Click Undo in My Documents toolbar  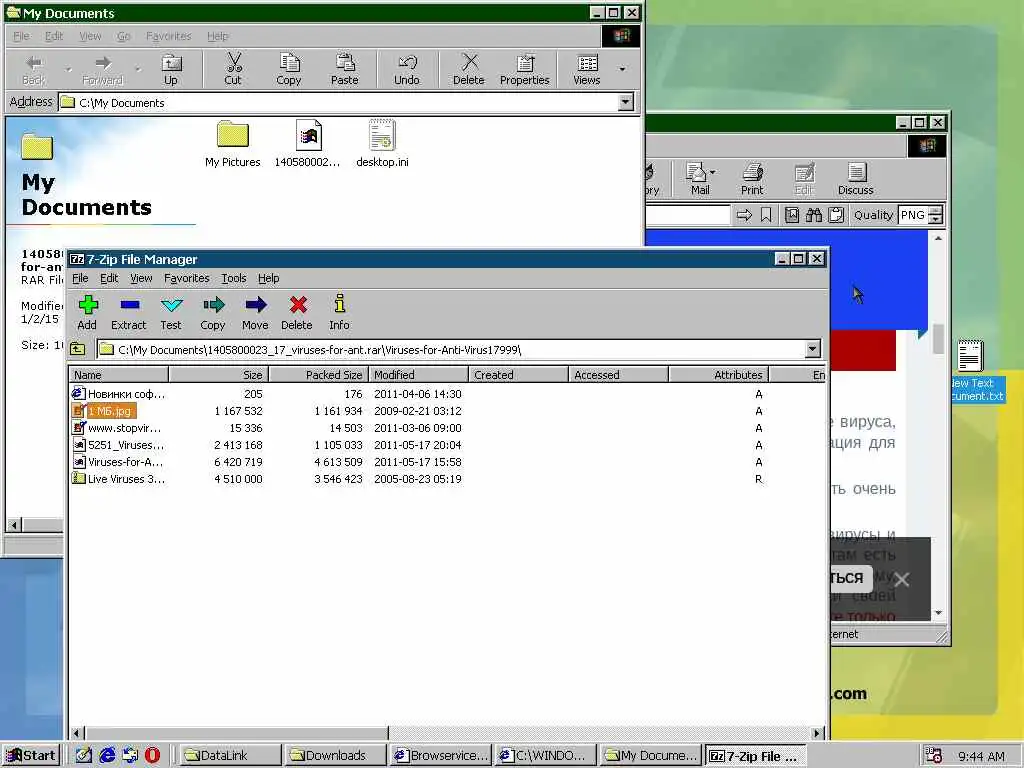pyautogui.click(x=407, y=69)
